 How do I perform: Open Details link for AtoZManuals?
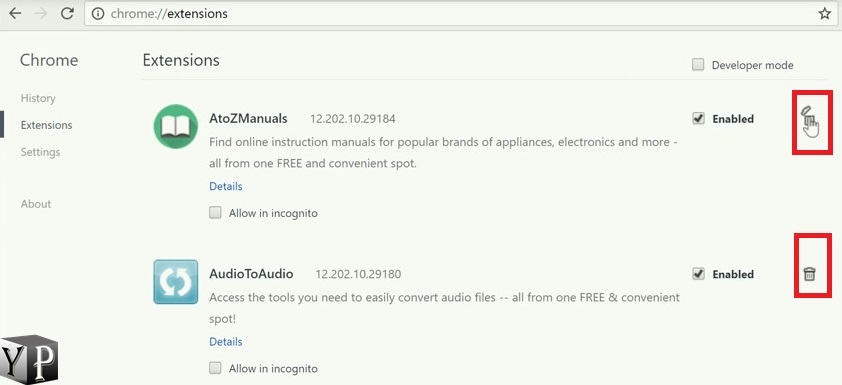pyautogui.click(x=226, y=186)
